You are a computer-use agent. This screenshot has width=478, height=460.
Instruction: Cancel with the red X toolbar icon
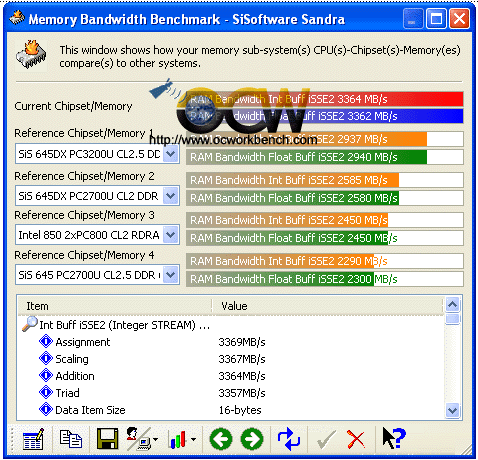[x=356, y=439]
